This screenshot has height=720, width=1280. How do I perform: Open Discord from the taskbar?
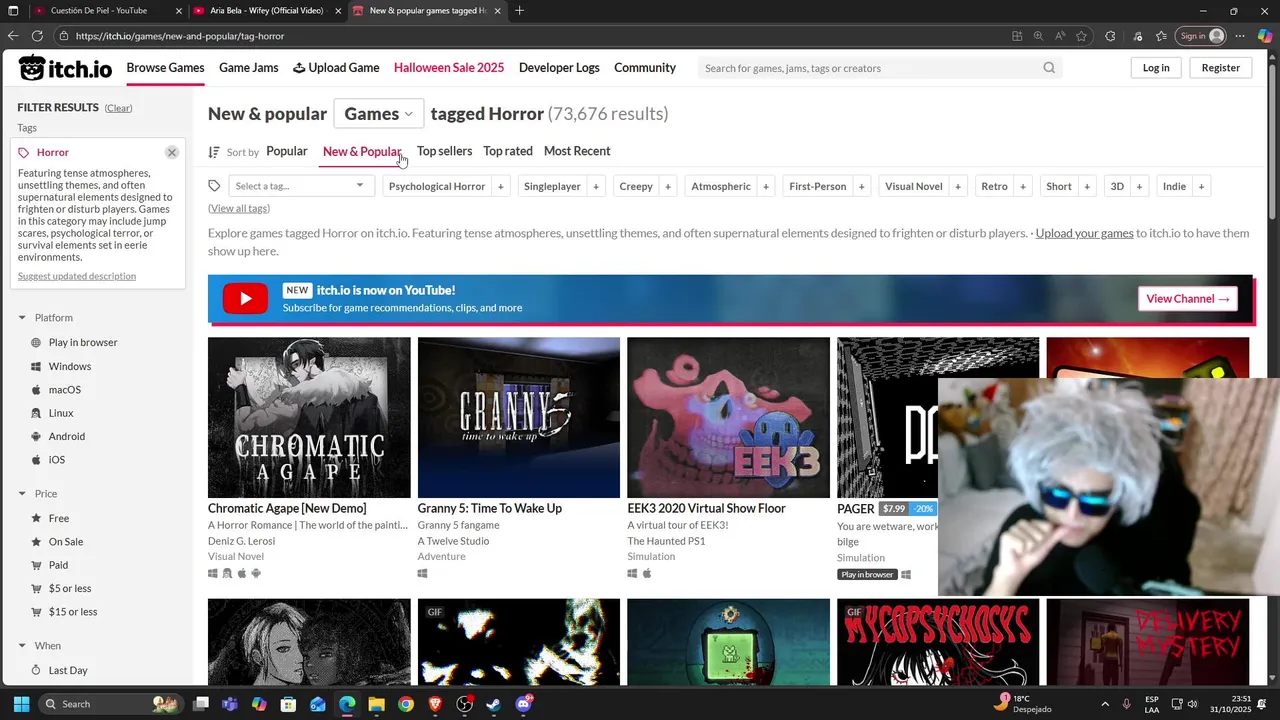(x=523, y=704)
